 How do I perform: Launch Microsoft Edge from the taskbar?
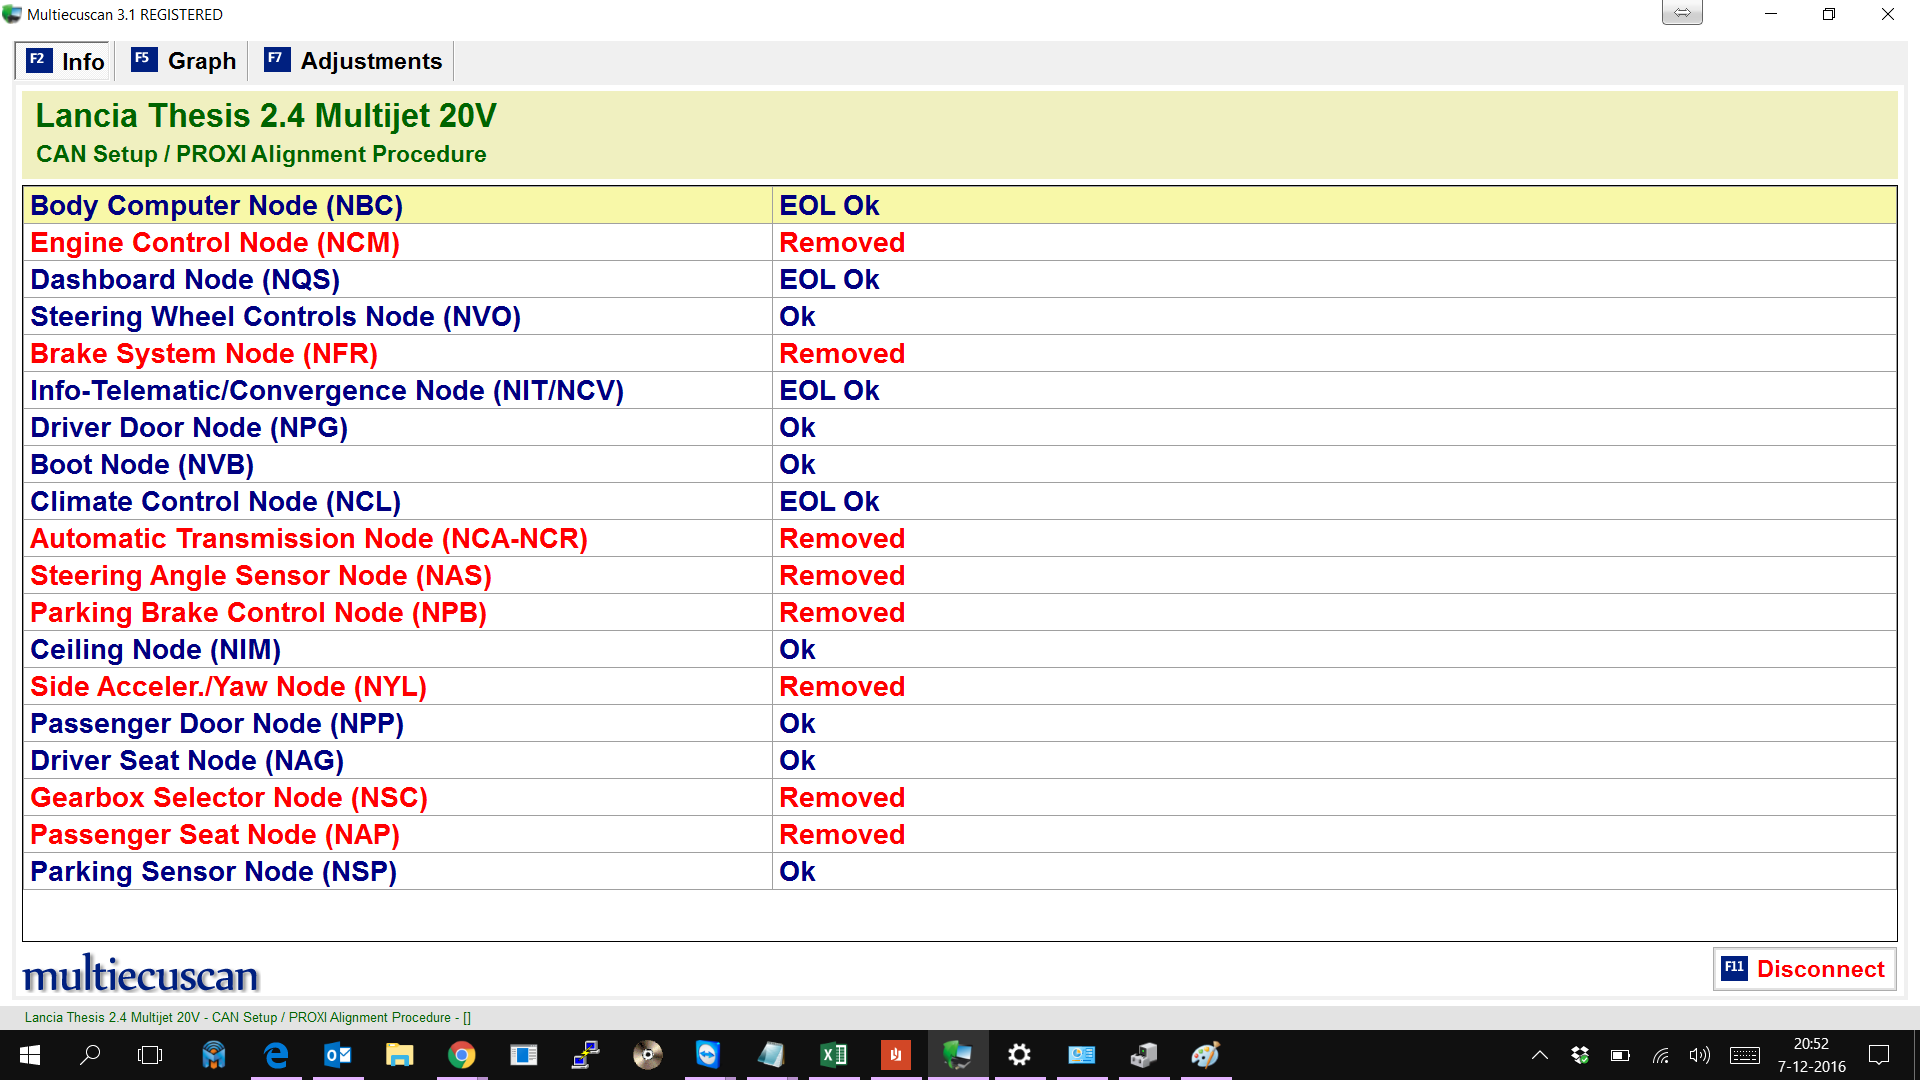click(275, 1054)
